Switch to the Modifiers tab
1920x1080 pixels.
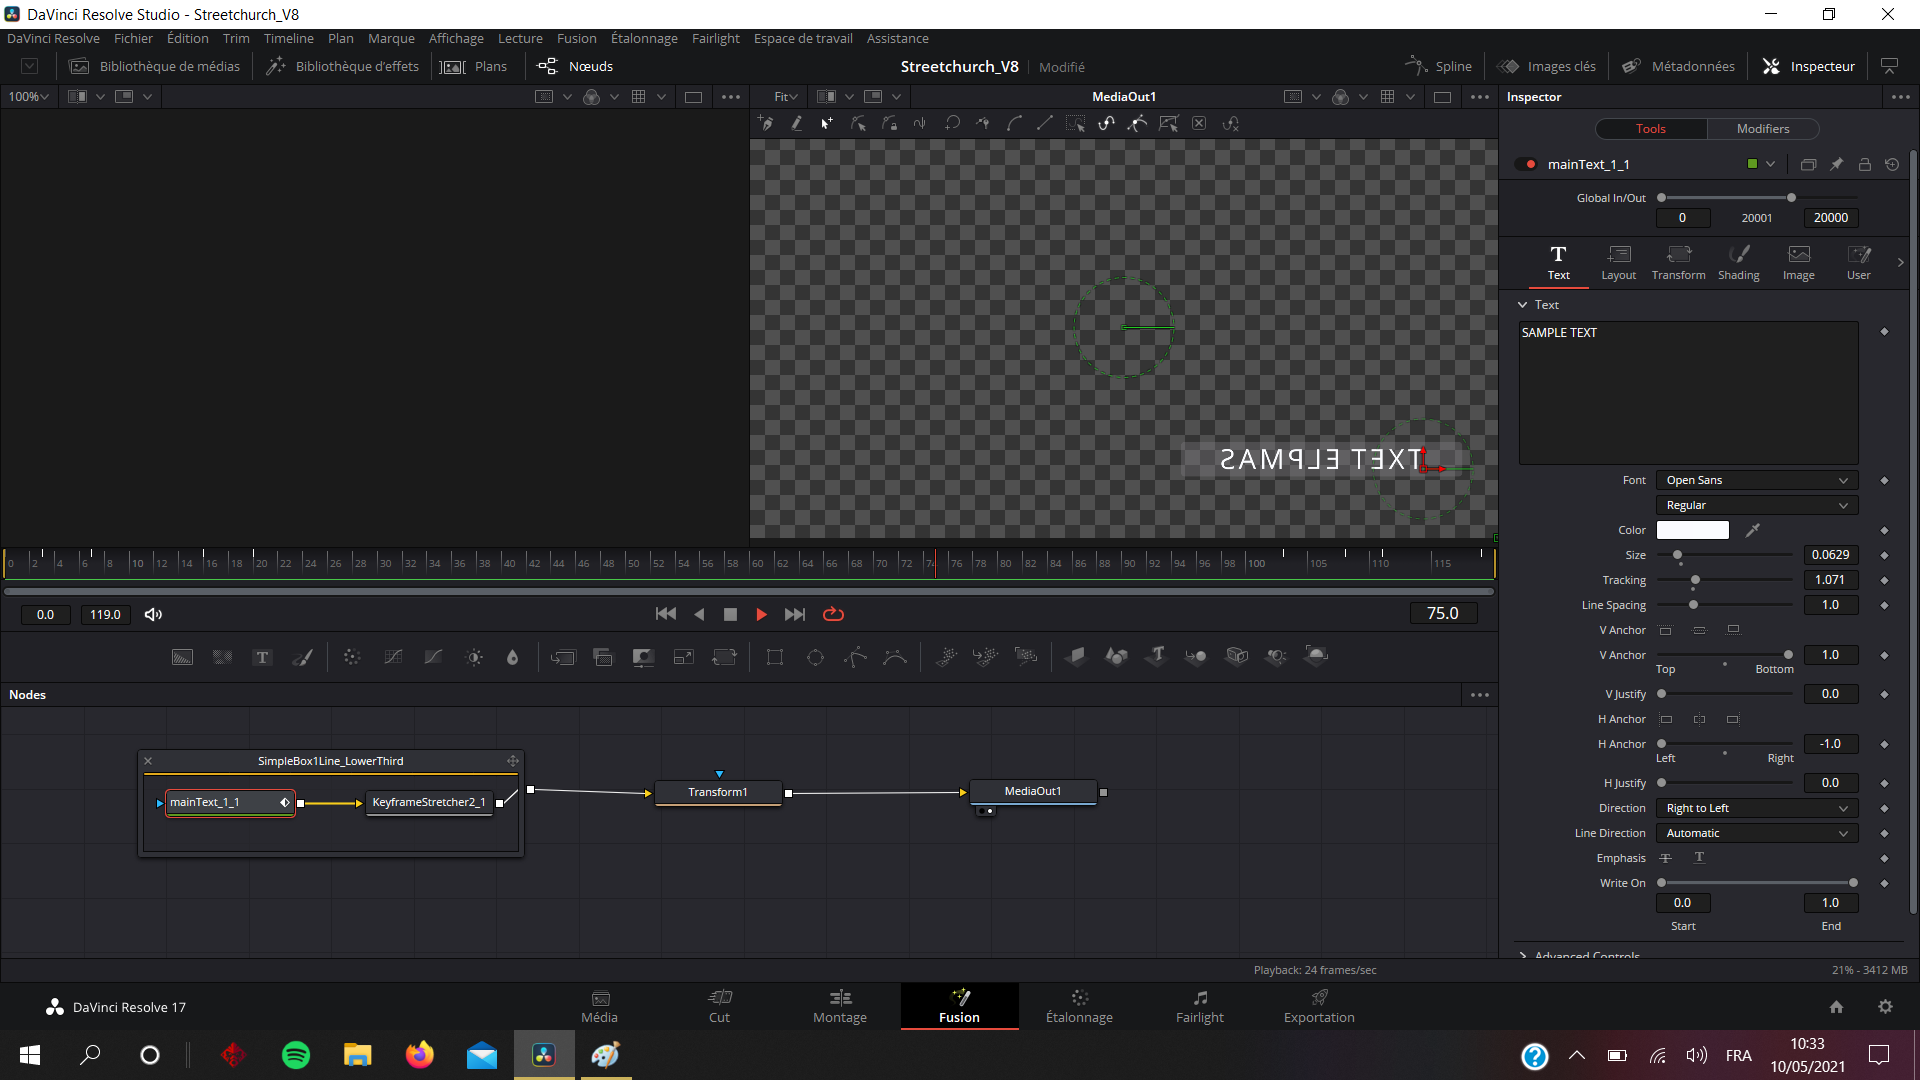tap(1763, 129)
